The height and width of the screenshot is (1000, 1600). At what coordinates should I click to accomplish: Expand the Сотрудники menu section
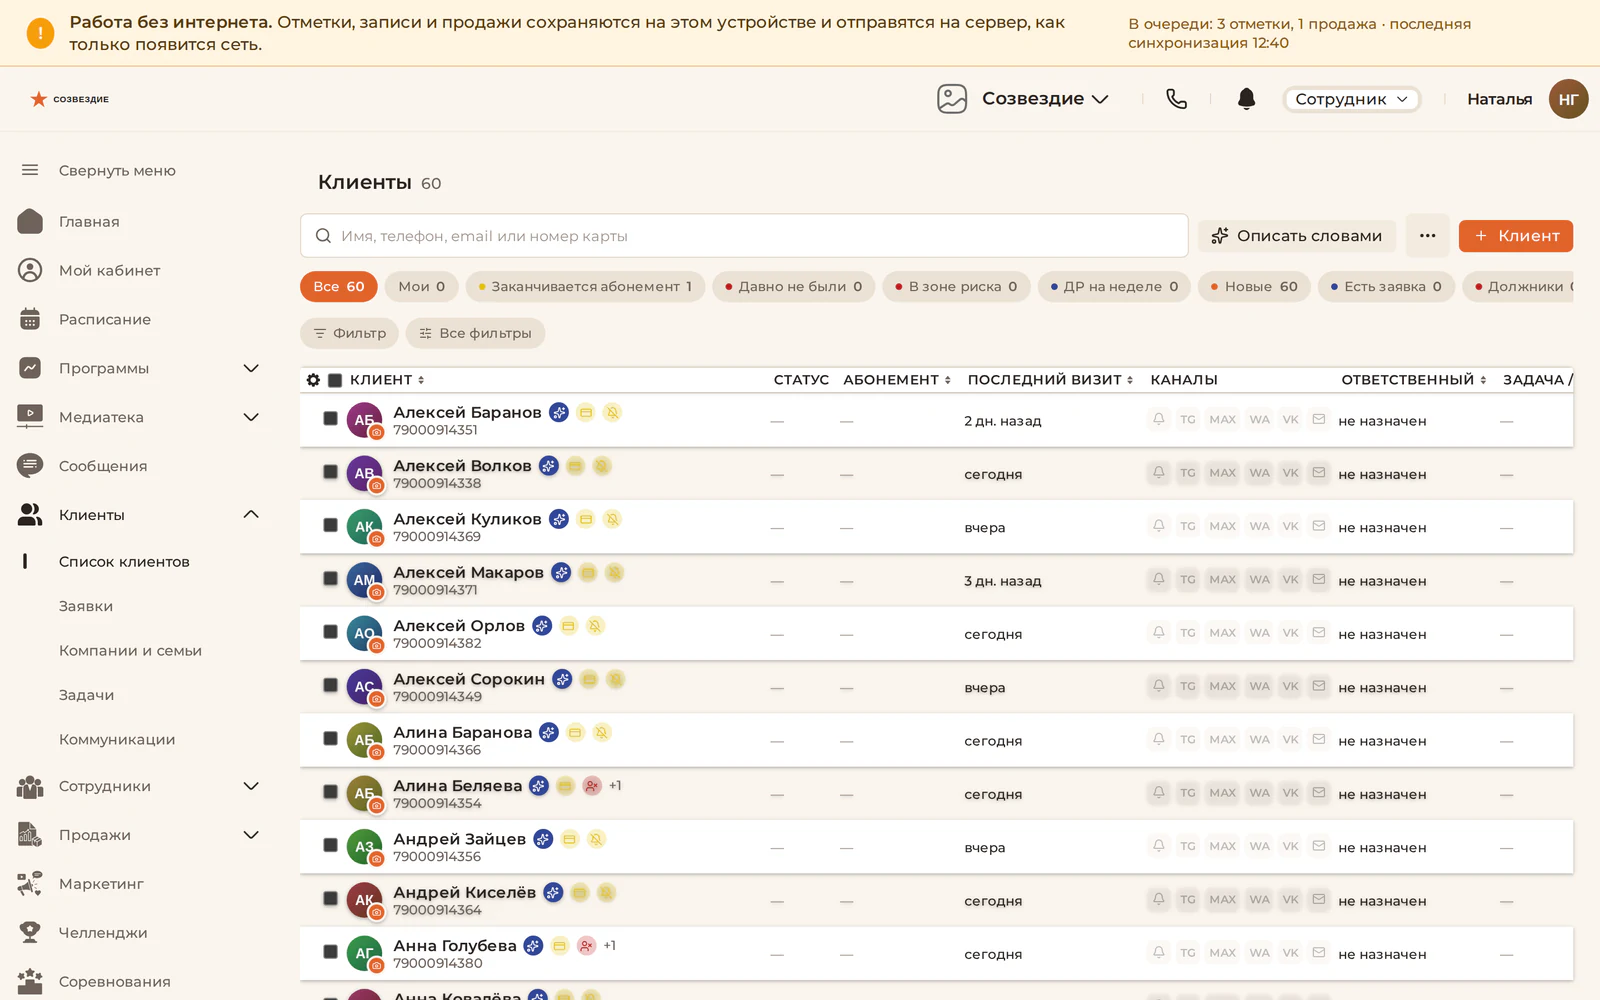(251, 786)
